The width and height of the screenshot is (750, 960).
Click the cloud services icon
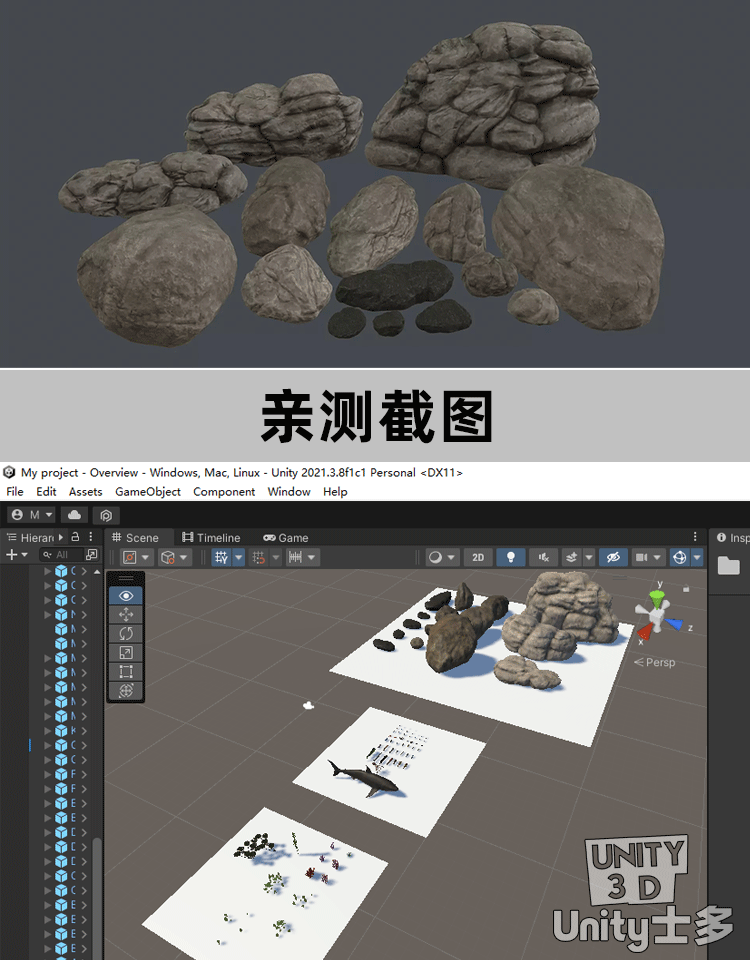(x=74, y=515)
